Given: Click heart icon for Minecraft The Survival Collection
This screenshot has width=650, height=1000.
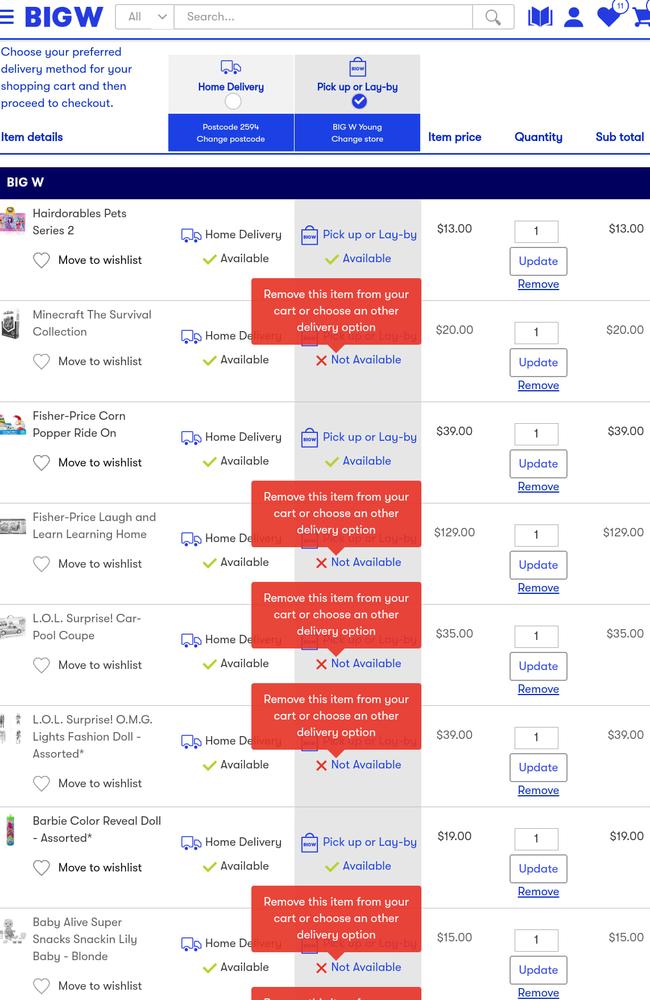Looking at the screenshot, I should pos(41,362).
